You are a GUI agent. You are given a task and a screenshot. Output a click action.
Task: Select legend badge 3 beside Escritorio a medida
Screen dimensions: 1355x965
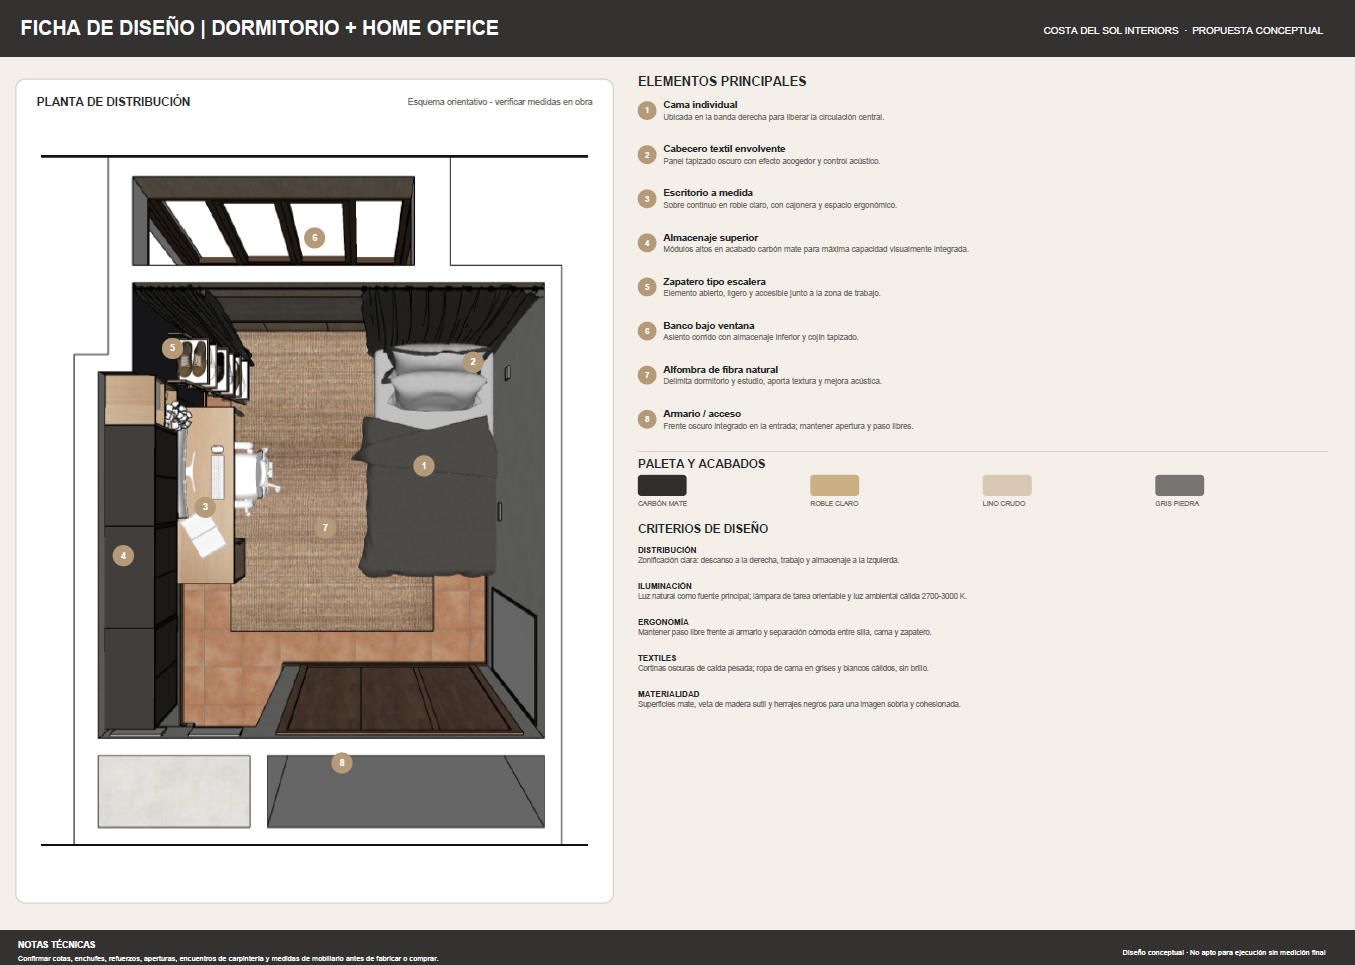coord(647,198)
